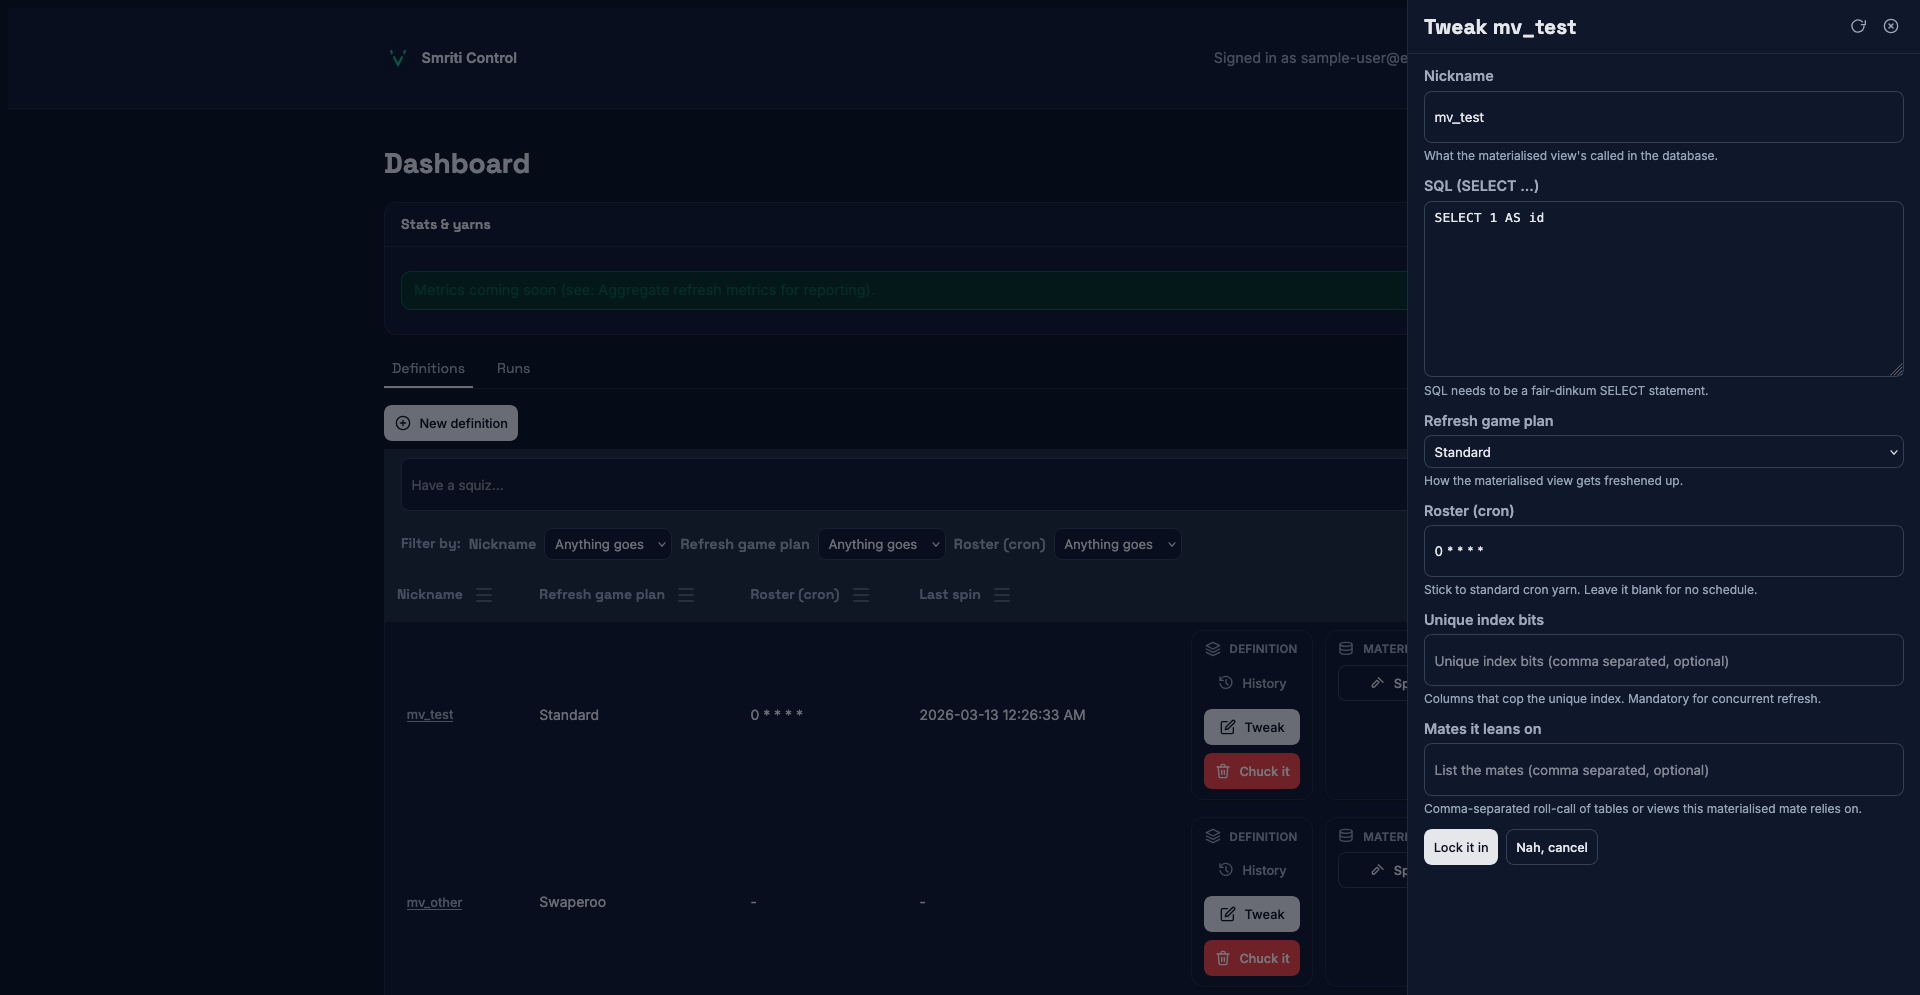
Task: View History for mv_other definition
Action: 1252,870
